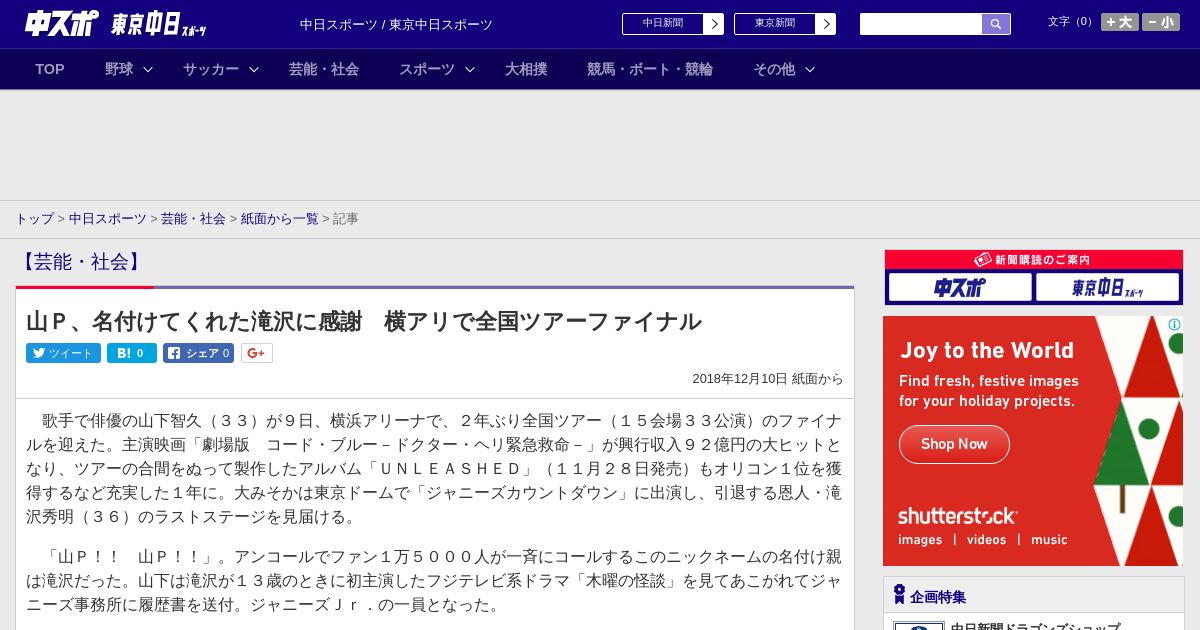Image resolution: width=1200 pixels, height=630 pixels.
Task: Click the magnifier search button
Action: [x=996, y=24]
